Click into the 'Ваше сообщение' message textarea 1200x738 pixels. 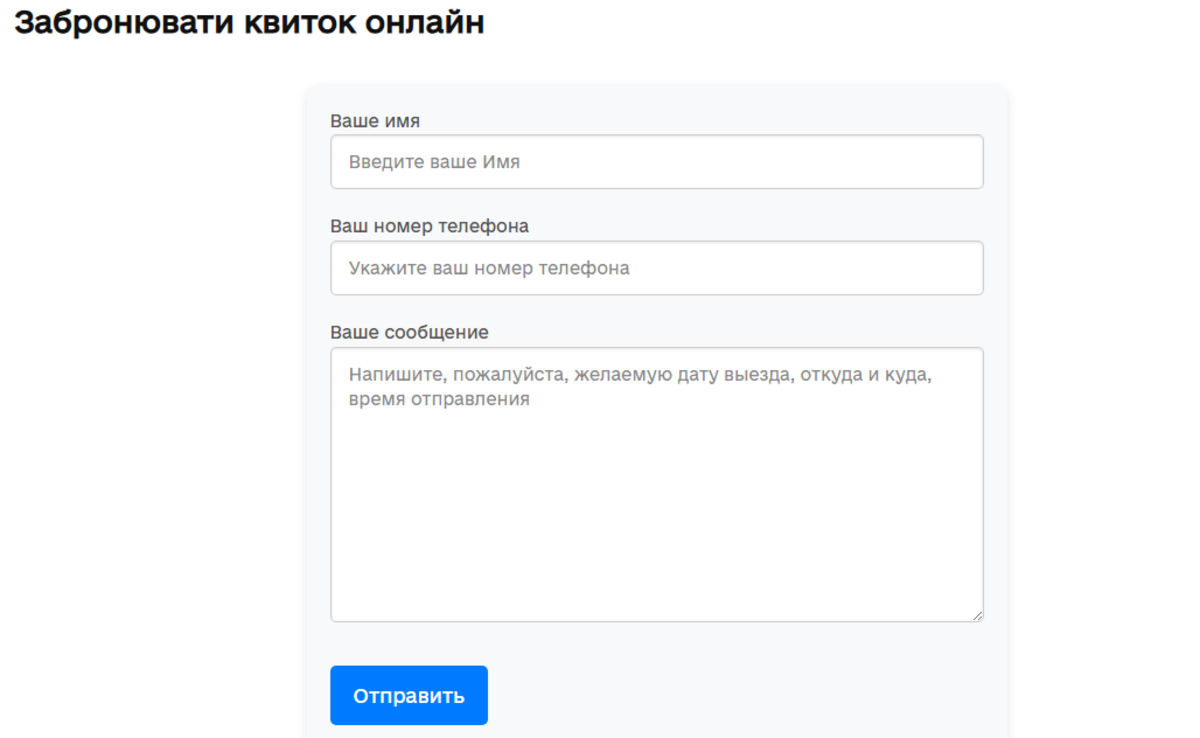pos(656,485)
